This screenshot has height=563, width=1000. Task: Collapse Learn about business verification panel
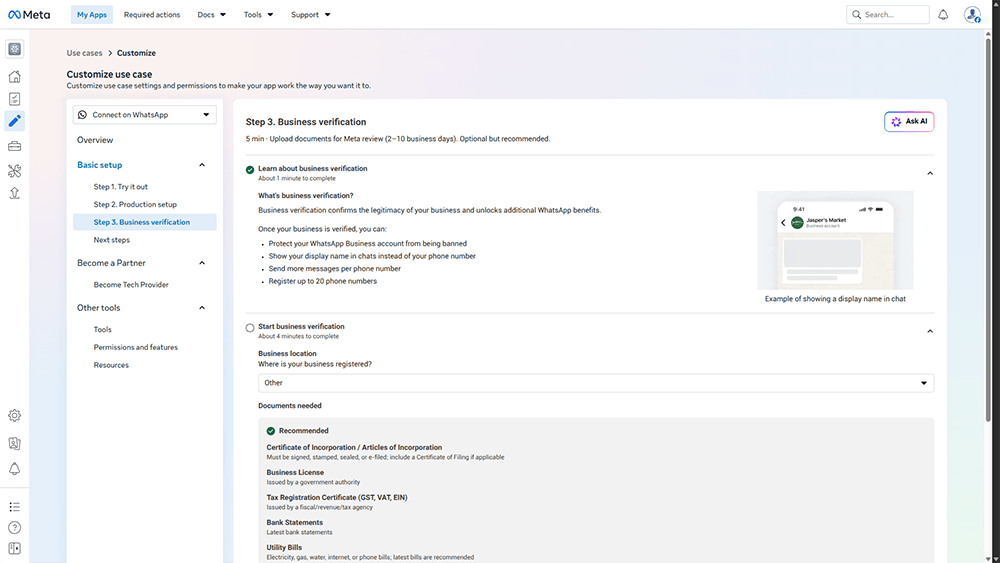[930, 173]
